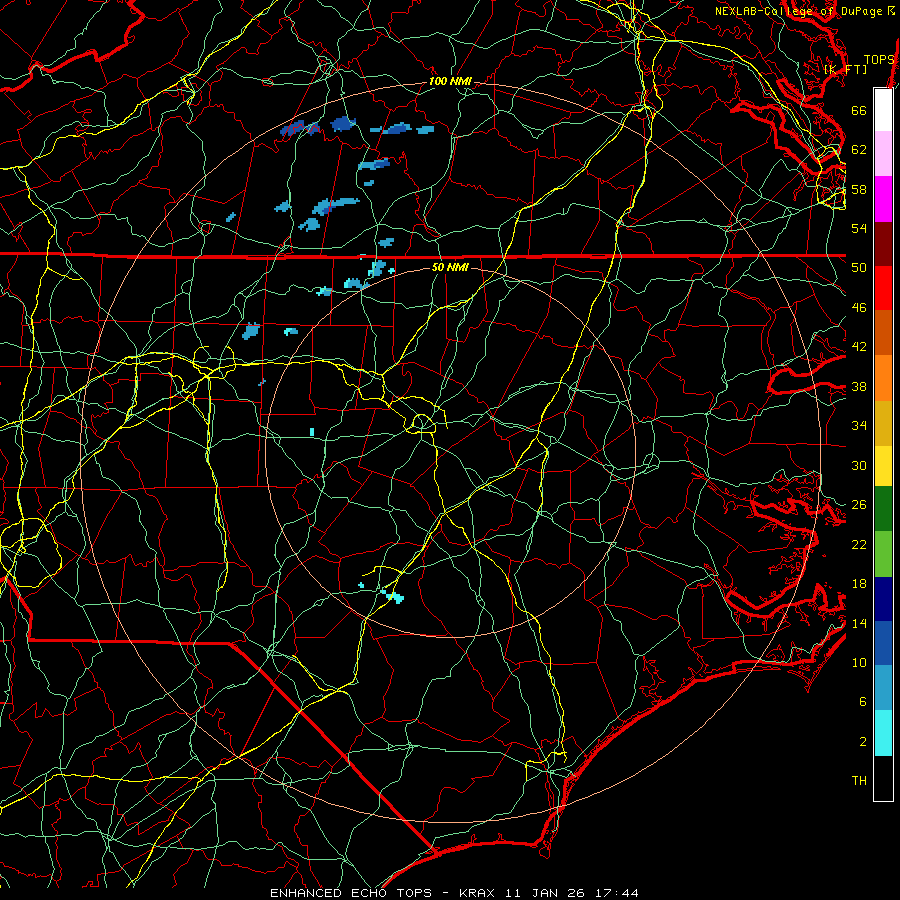Click the legend value "54"
900x900 pixels.
pos(859,228)
